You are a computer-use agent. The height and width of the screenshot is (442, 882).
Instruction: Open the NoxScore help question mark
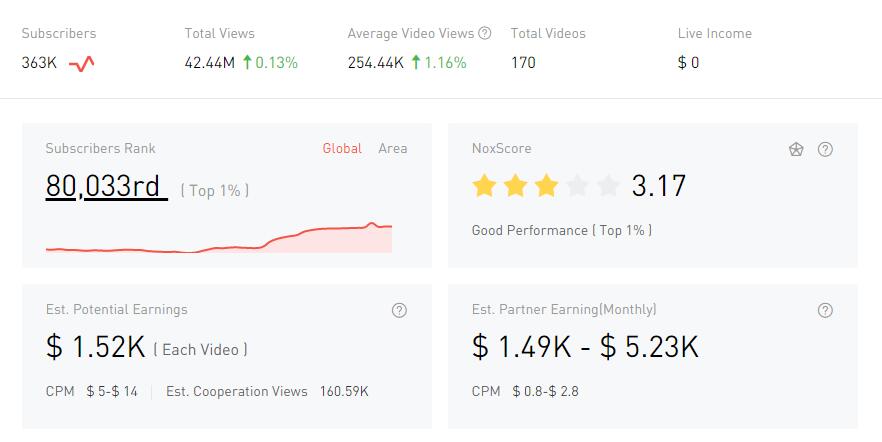pyautogui.click(x=825, y=149)
